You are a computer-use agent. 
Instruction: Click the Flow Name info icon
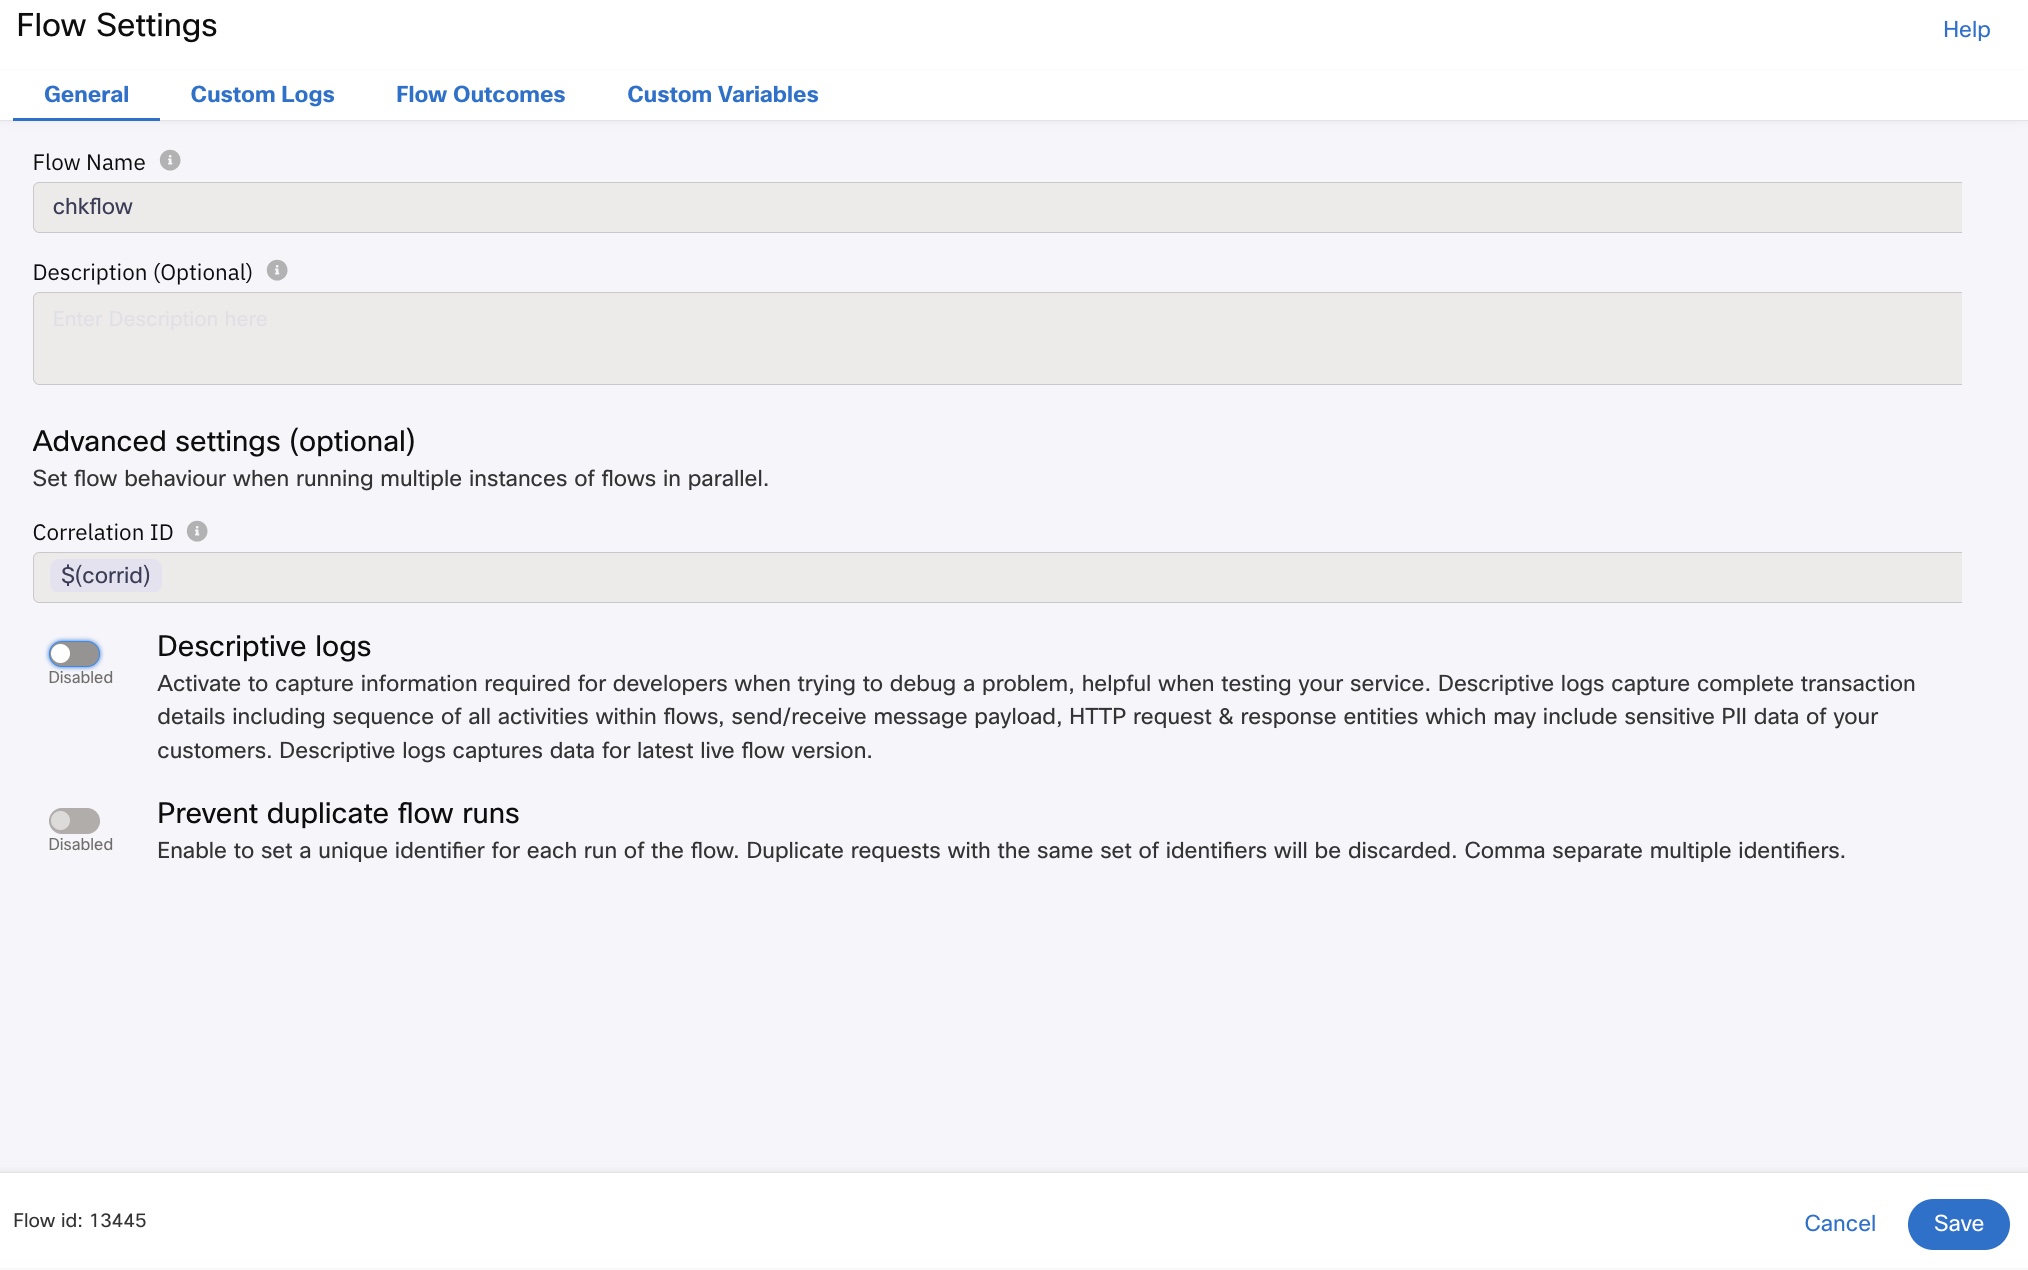click(170, 160)
